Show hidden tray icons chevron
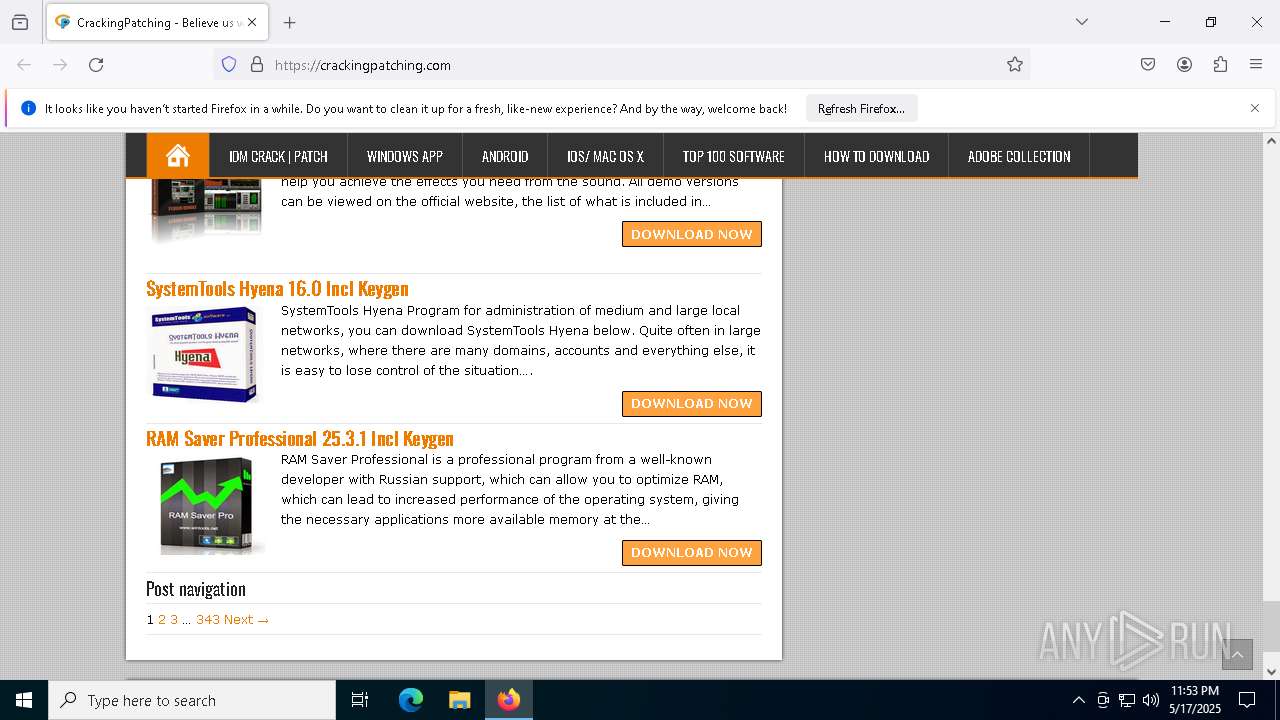 coord(1078,700)
